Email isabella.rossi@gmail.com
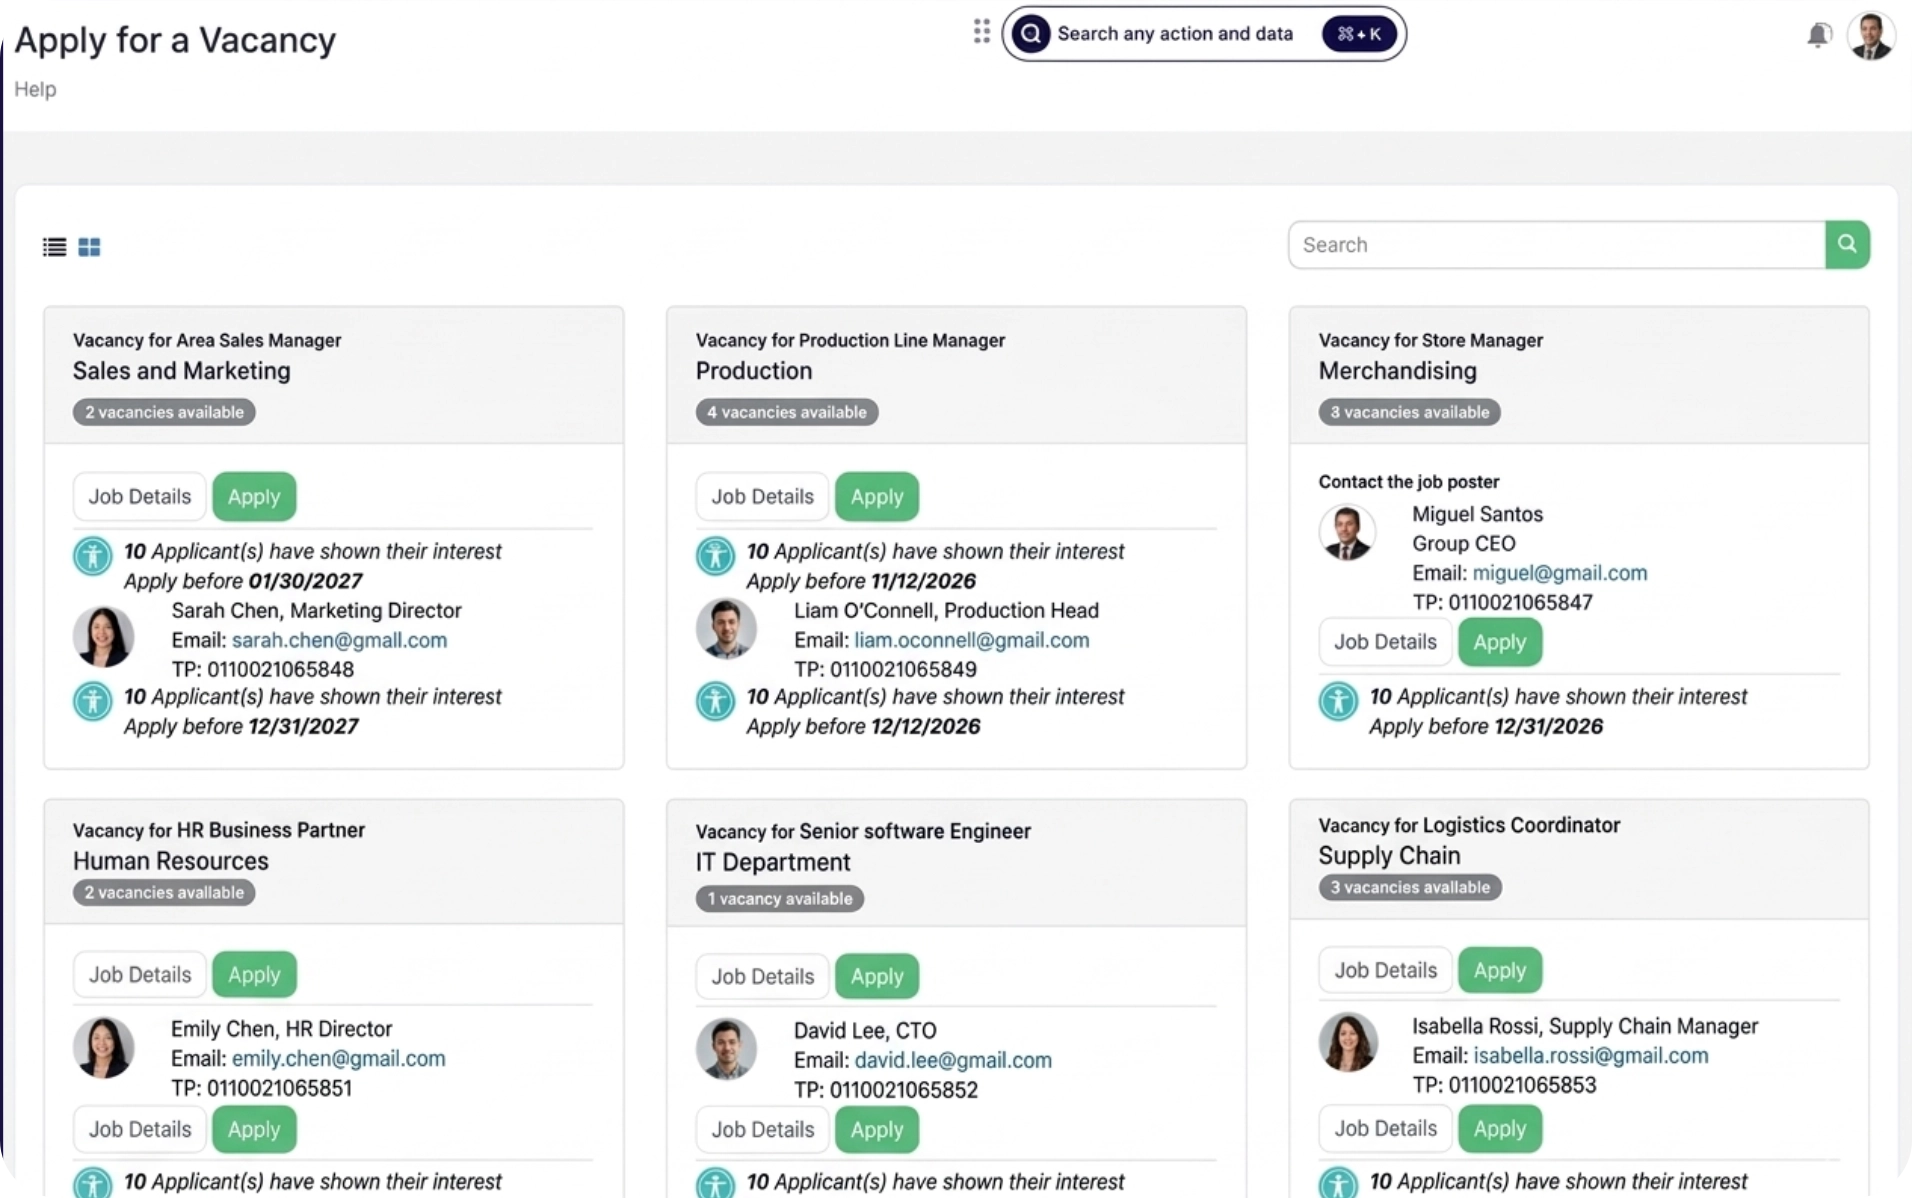This screenshot has width=1912, height=1198. (1591, 1055)
